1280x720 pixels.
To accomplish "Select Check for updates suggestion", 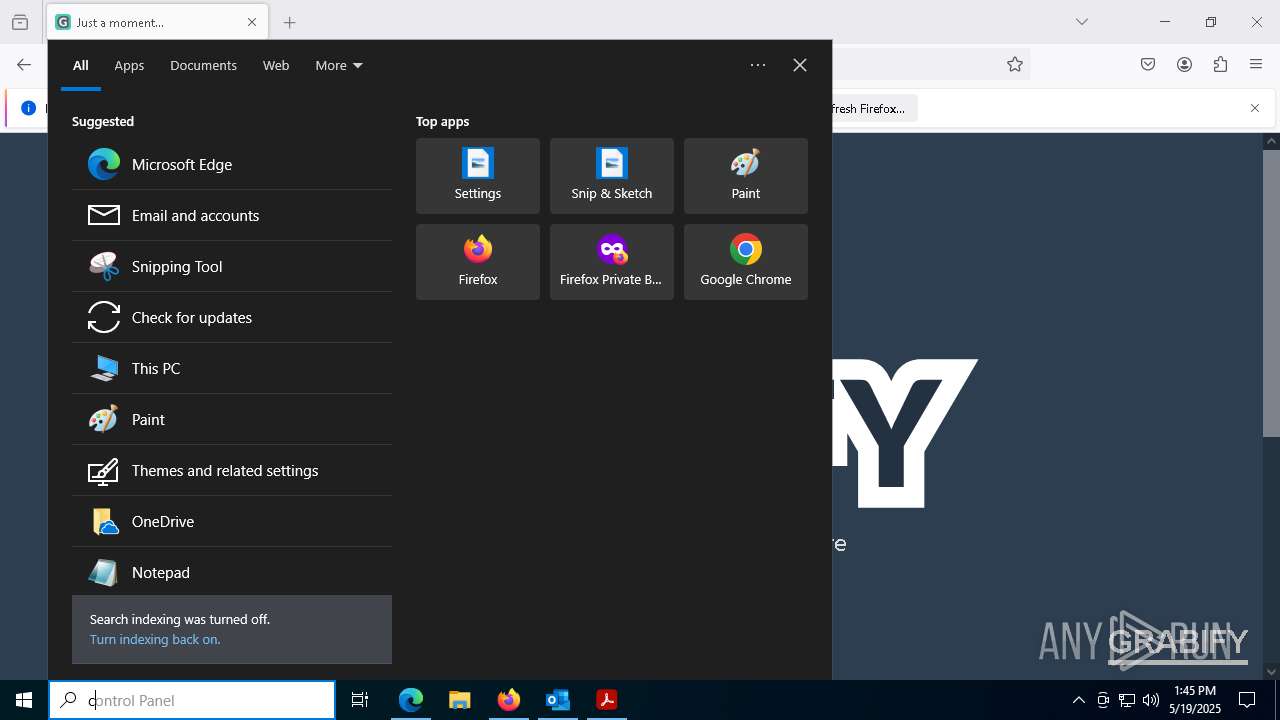I will [x=232, y=317].
